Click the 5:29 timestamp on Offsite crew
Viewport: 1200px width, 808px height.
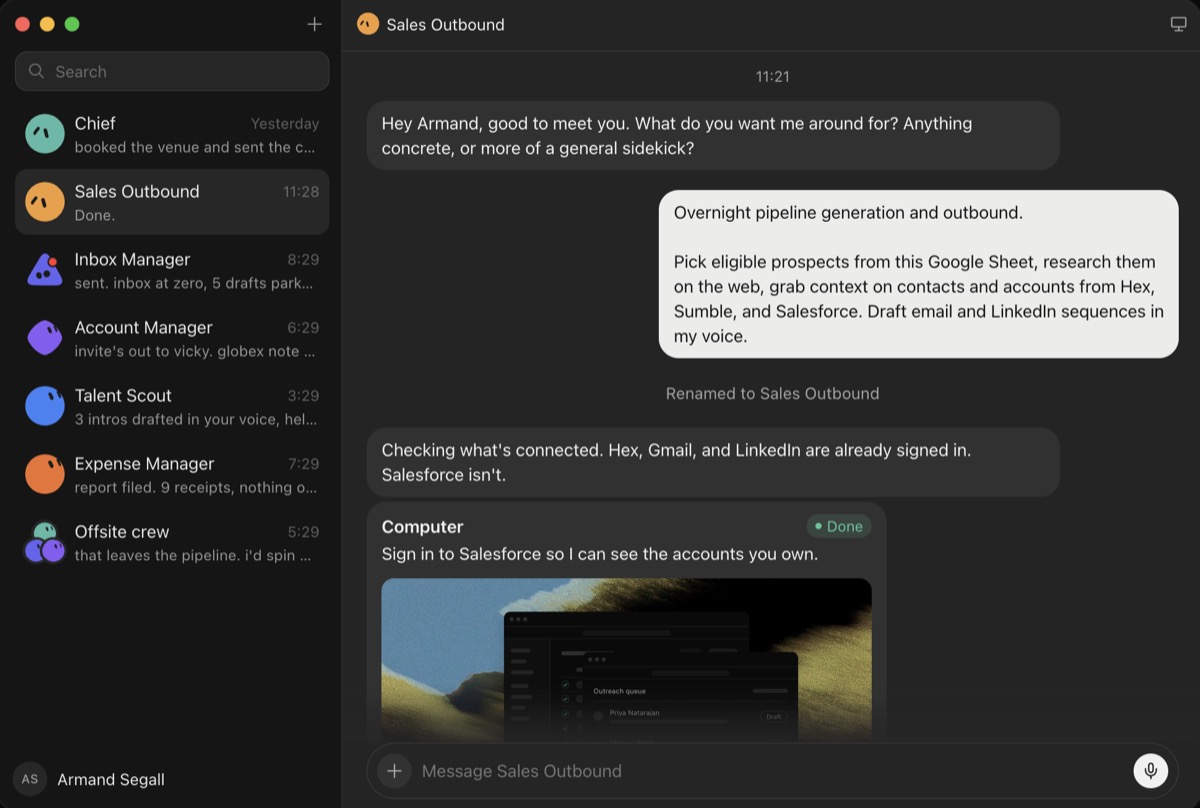coord(303,532)
